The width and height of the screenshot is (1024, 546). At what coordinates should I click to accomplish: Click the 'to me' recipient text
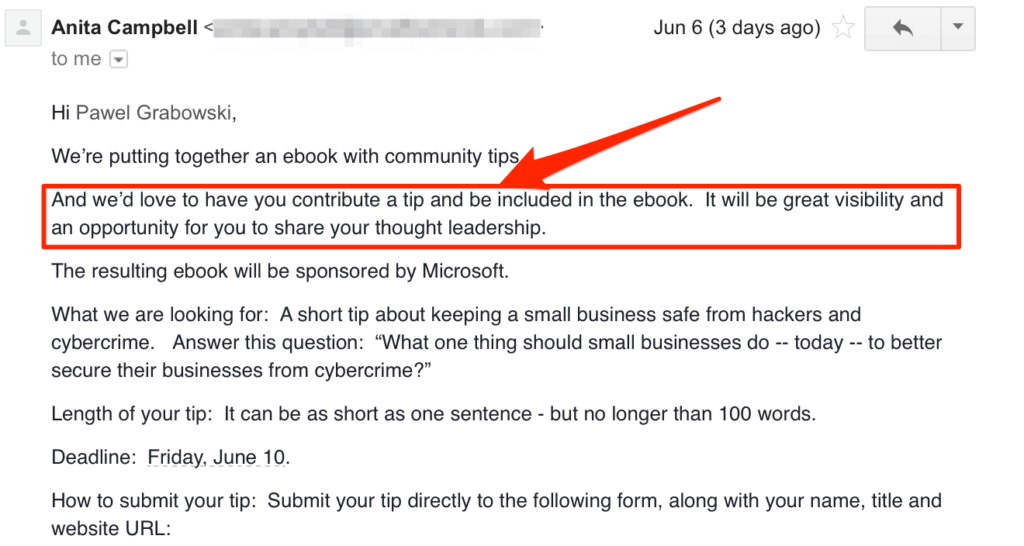[x=76, y=59]
